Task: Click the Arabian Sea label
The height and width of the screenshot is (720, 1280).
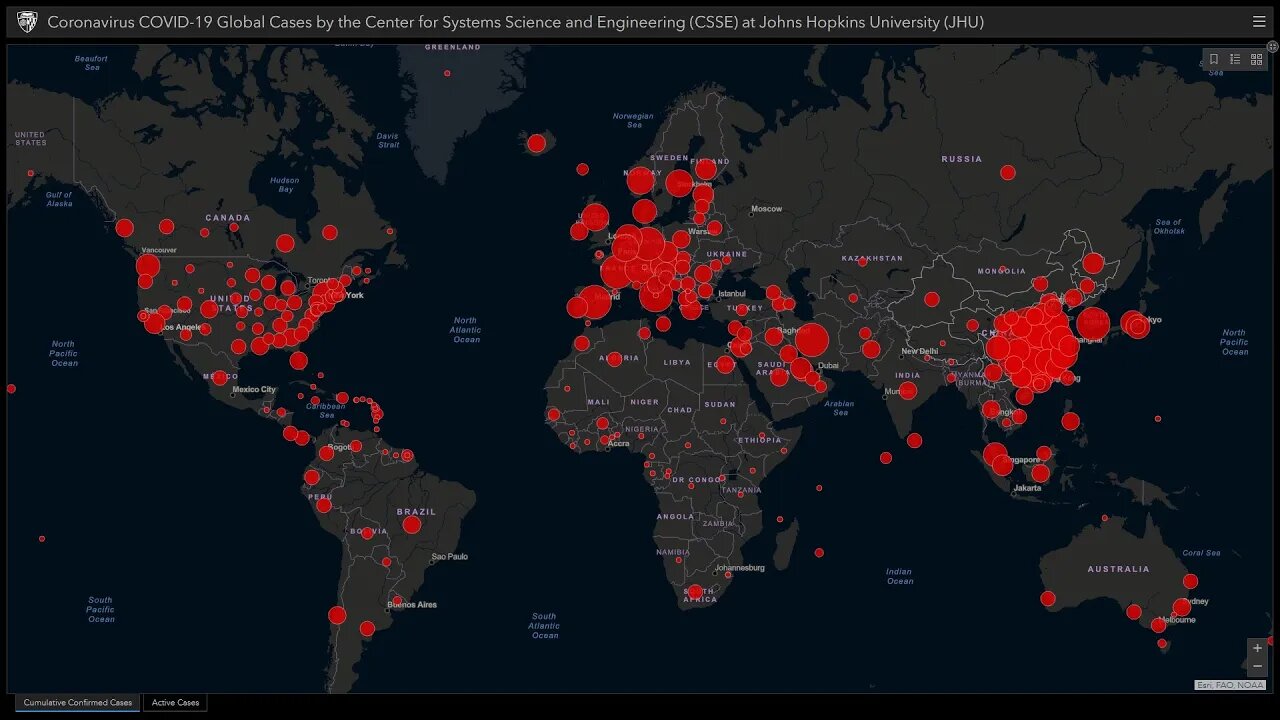Action: click(x=840, y=408)
